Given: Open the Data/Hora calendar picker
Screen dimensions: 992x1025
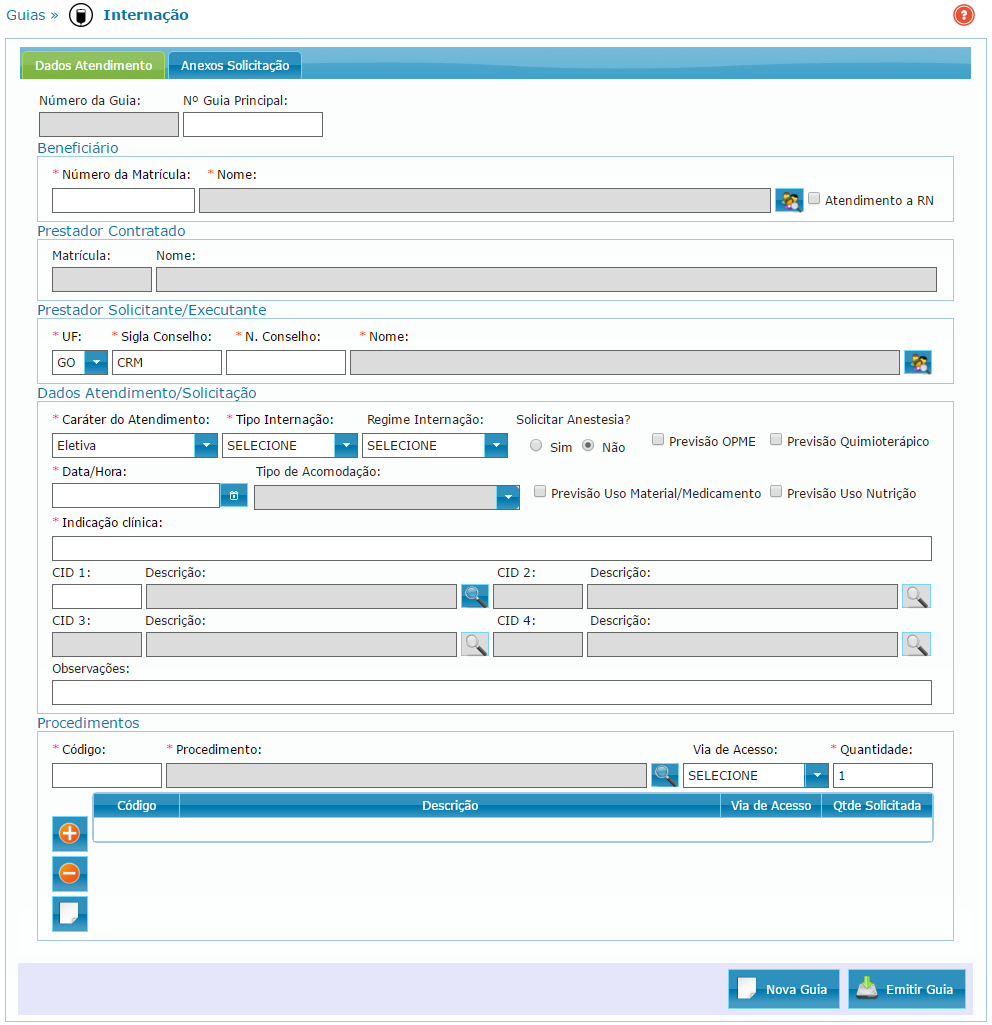Looking at the screenshot, I should click(x=234, y=495).
